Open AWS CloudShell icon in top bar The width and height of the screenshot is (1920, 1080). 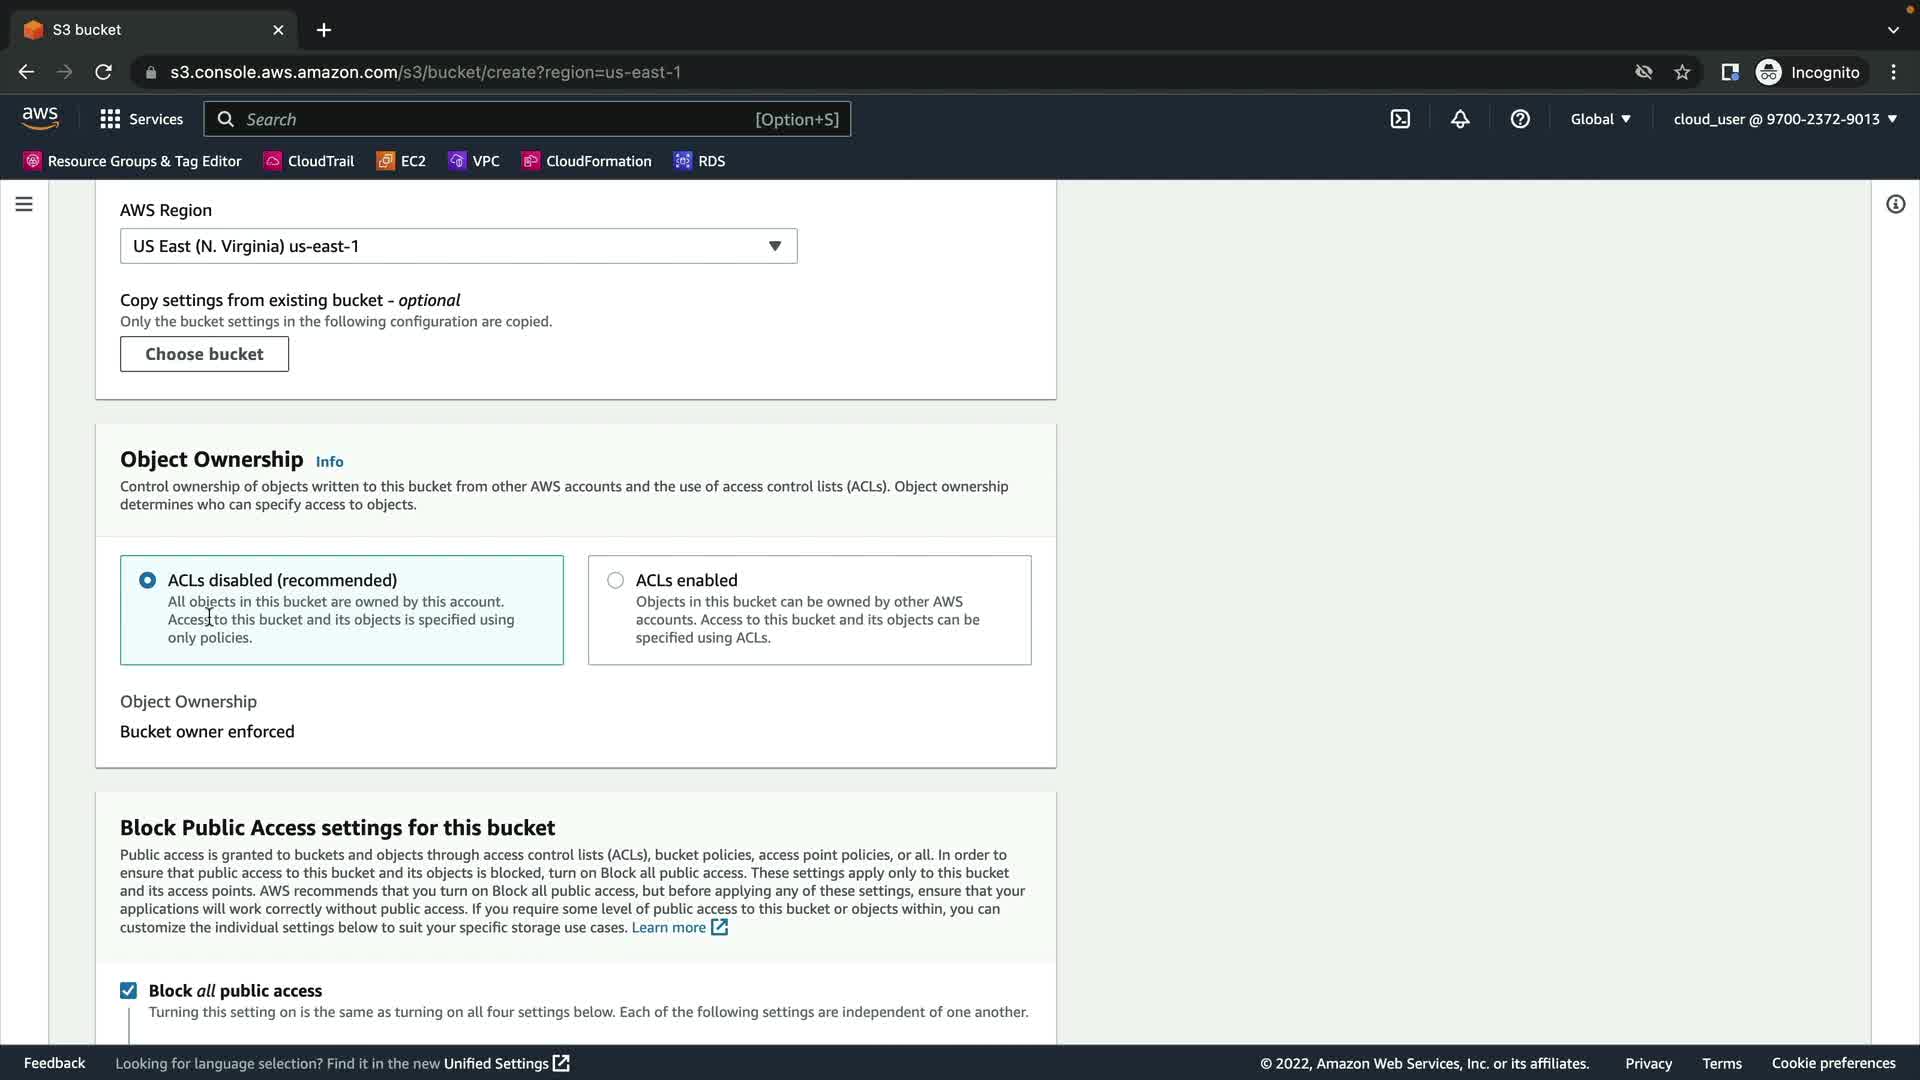[1400, 119]
